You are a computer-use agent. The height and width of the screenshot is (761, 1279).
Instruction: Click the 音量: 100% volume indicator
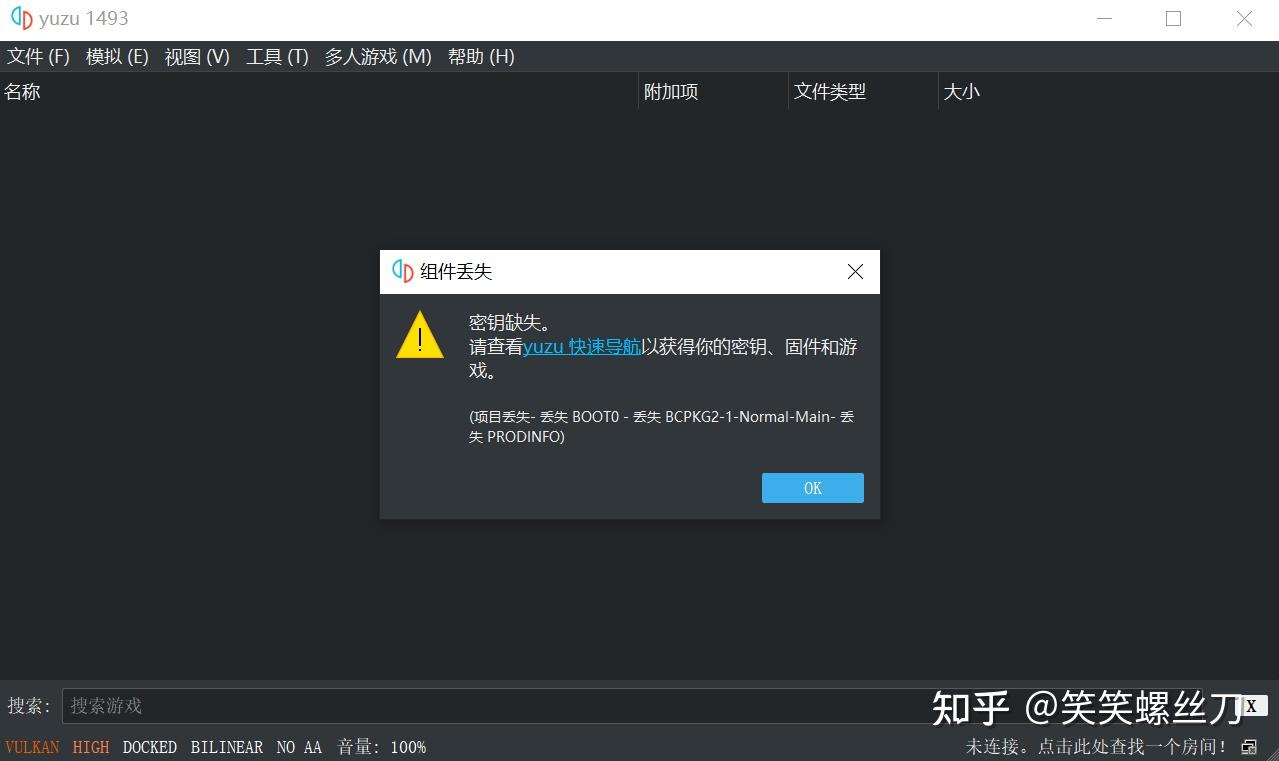point(381,747)
